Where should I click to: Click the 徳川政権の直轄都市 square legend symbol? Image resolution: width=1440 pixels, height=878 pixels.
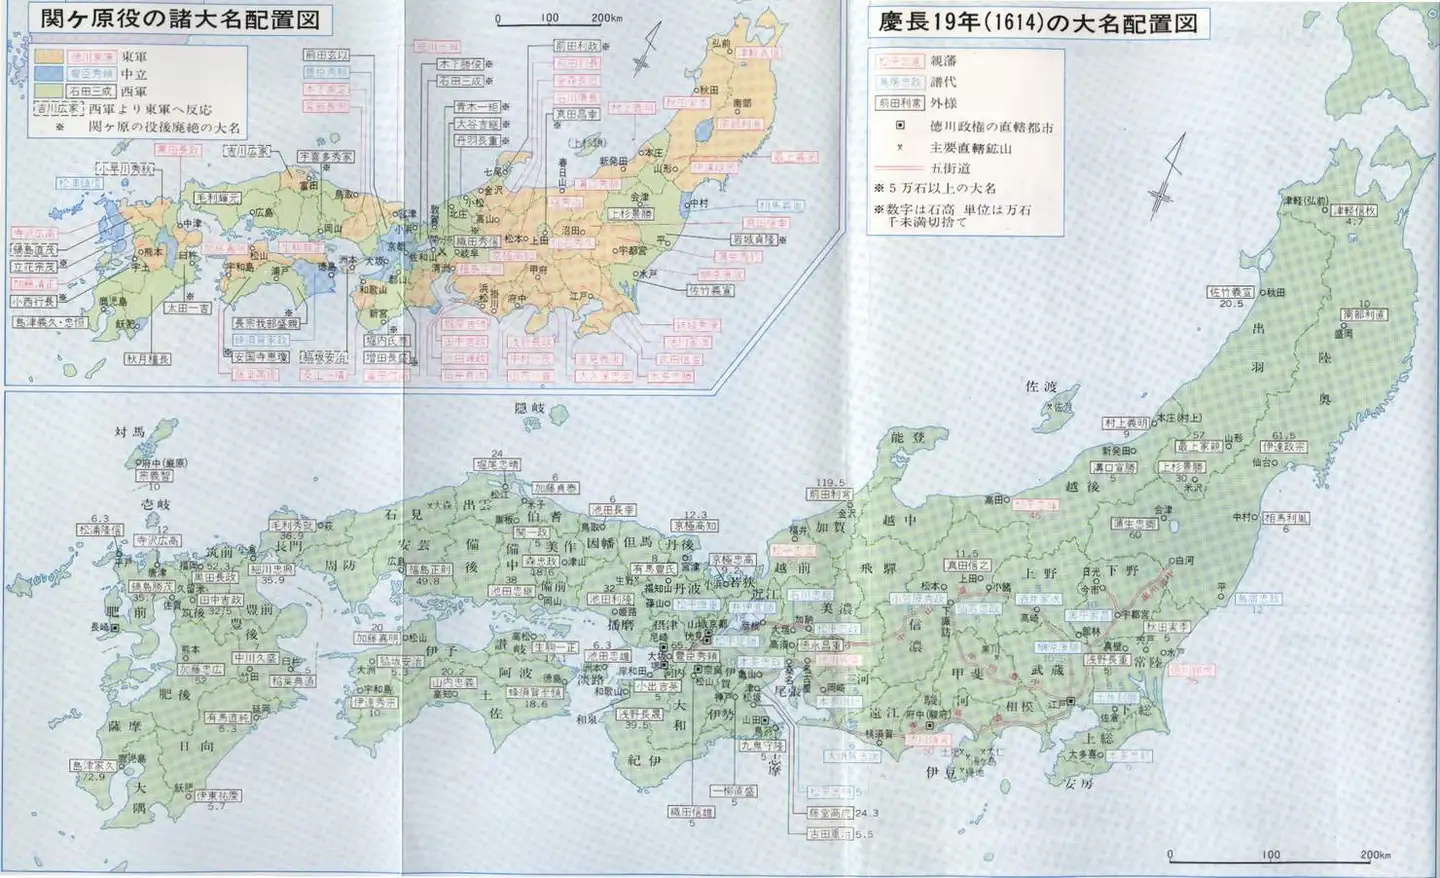click(900, 126)
